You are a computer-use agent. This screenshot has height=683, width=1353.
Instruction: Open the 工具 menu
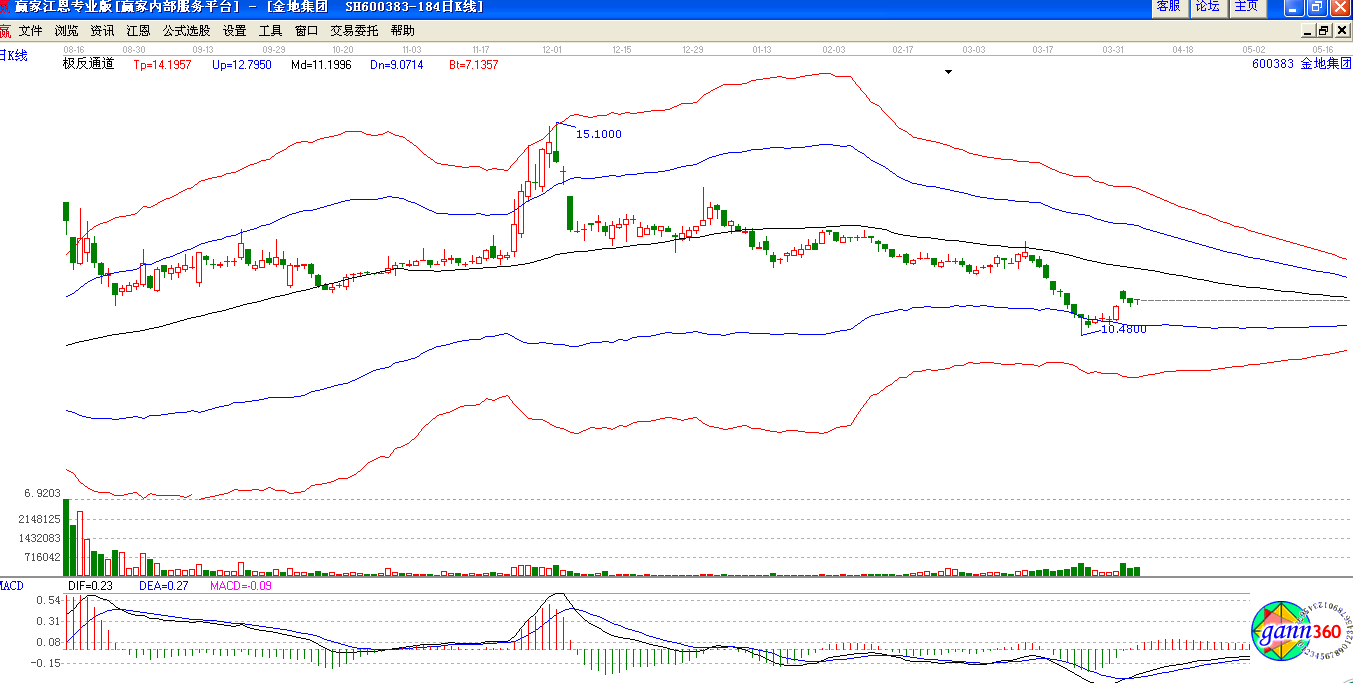pos(270,31)
